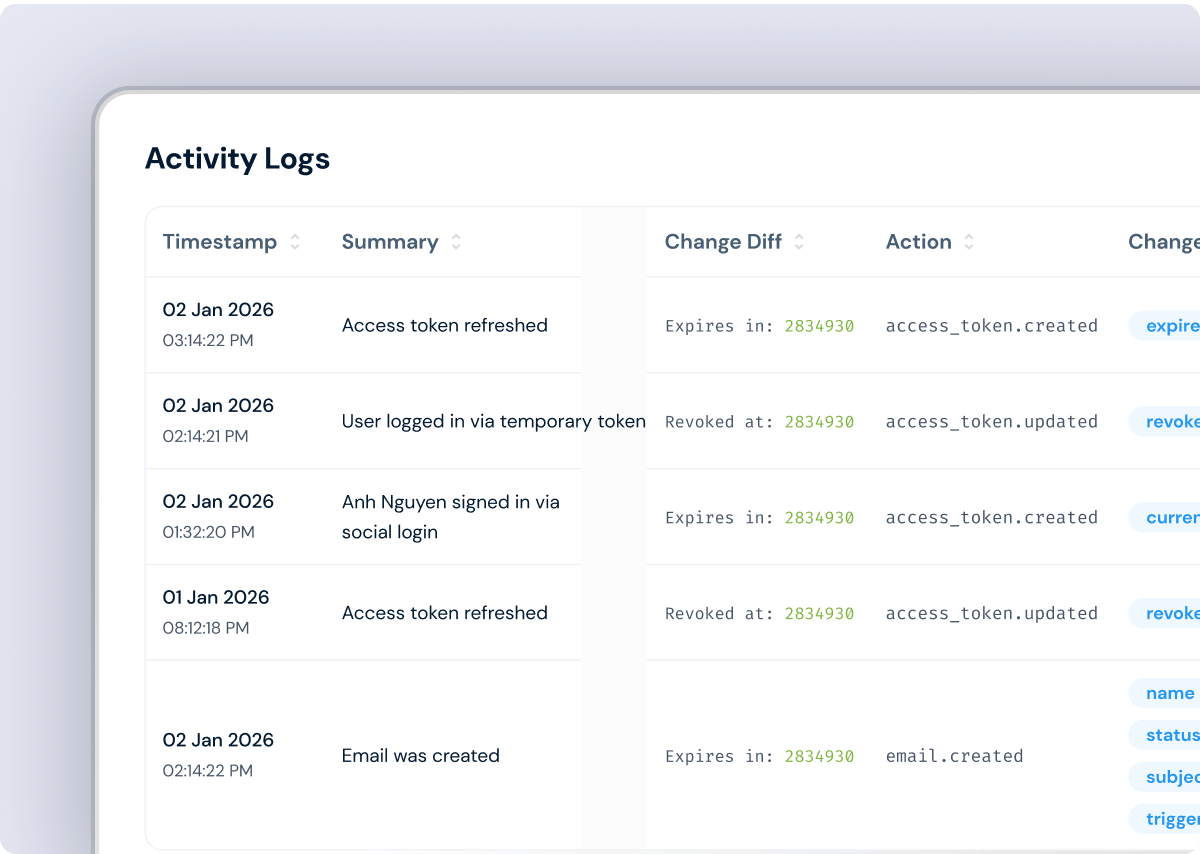This screenshot has height=854, width=1200.
Task: Click 'Access token refreshed' in 01 Jan 2026 row
Action: [x=445, y=613]
